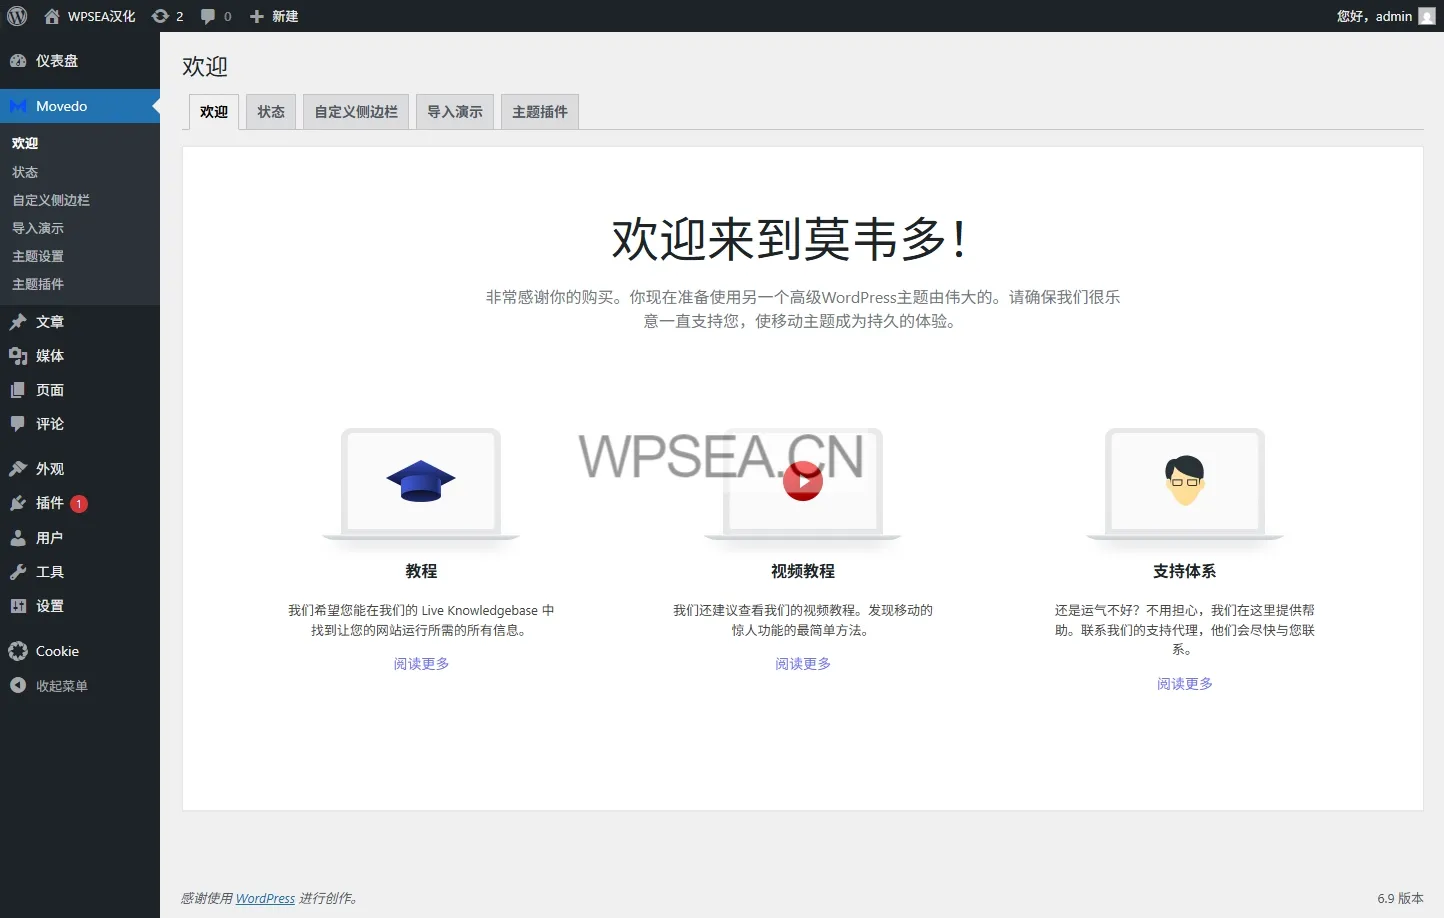The height and width of the screenshot is (918, 1444).
Task: Open the updates icon showing 2
Action: click(x=167, y=16)
